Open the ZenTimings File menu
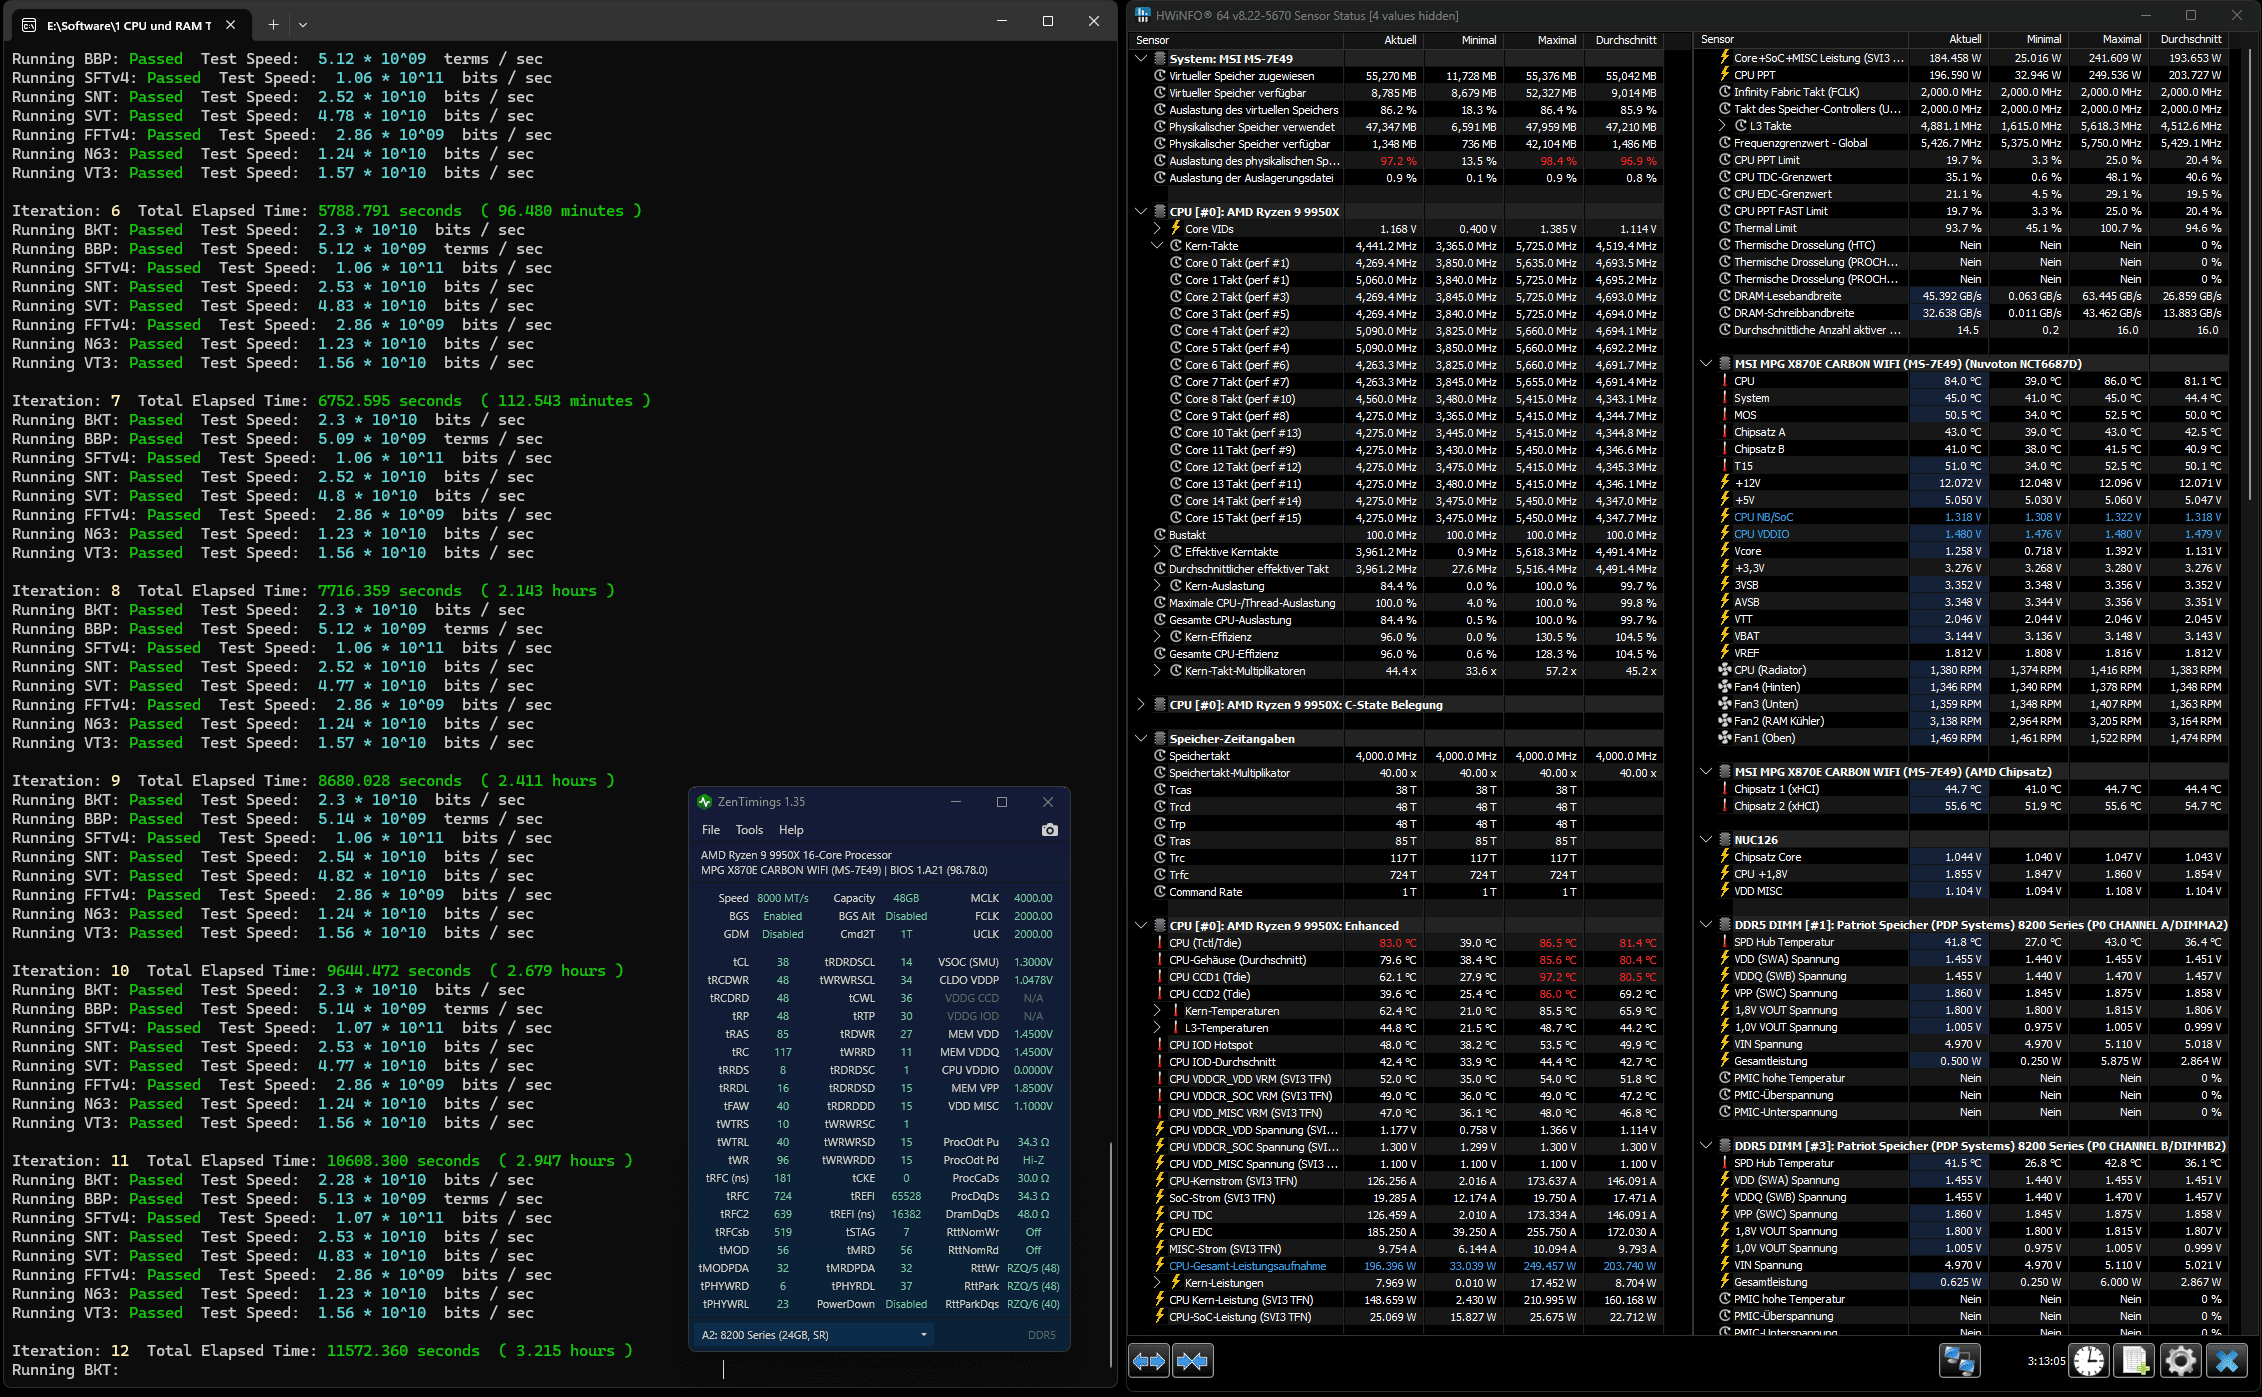 [x=711, y=830]
